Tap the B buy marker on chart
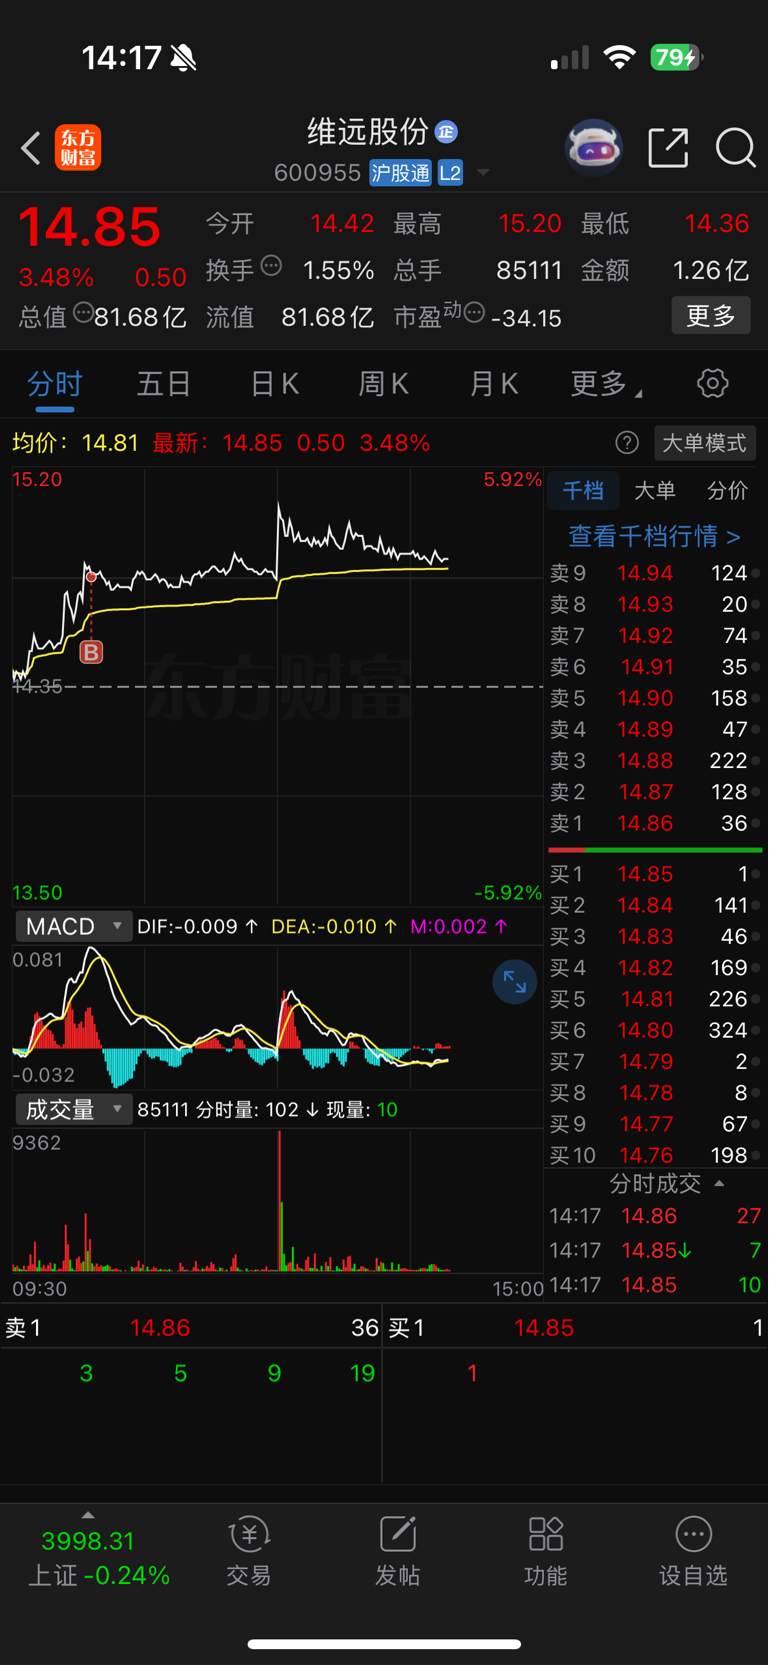769x1665 pixels. [91, 652]
